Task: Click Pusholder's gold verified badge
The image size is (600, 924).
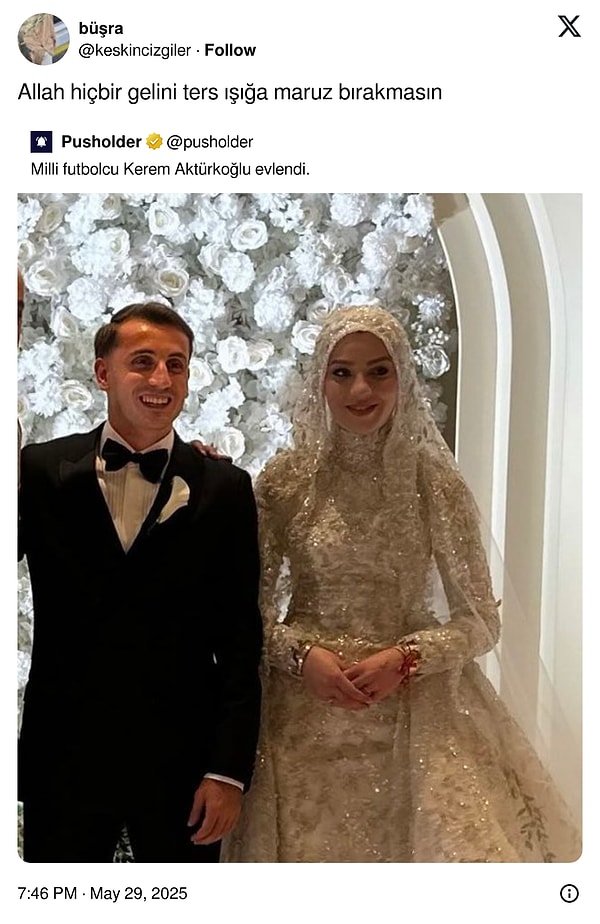Action: 154,141
